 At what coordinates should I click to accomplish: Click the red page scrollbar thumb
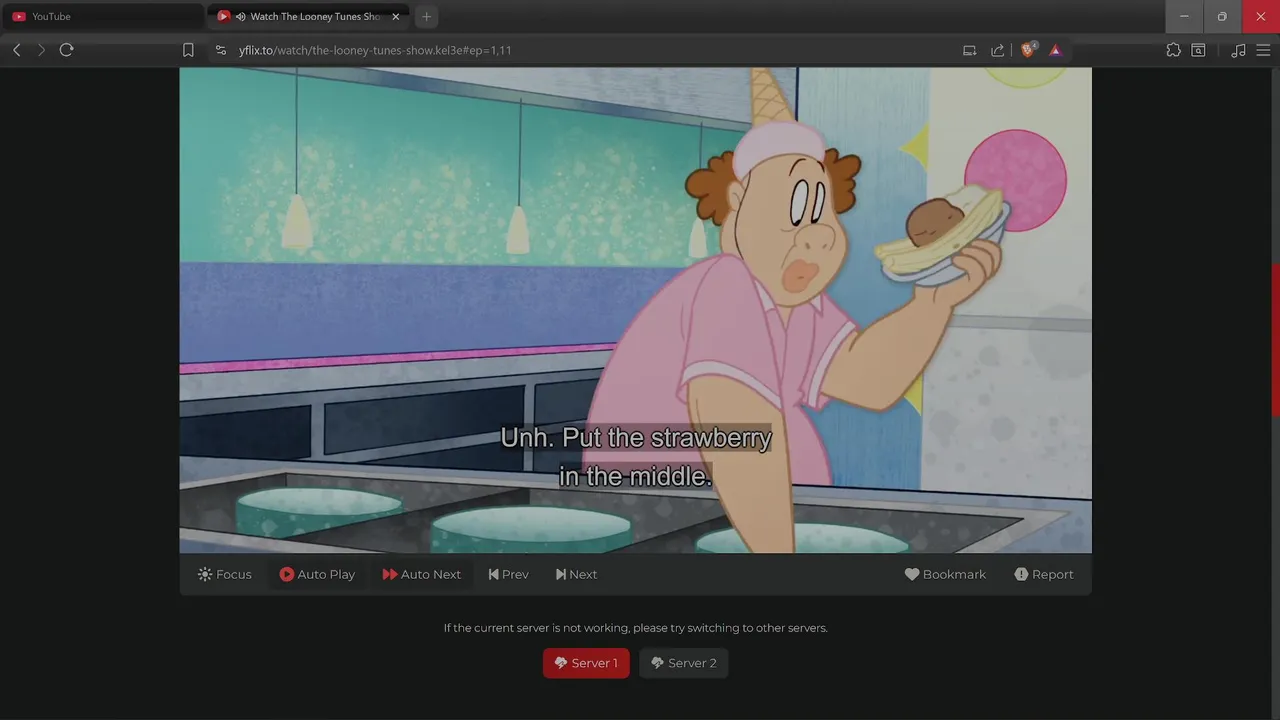coord(1275,340)
